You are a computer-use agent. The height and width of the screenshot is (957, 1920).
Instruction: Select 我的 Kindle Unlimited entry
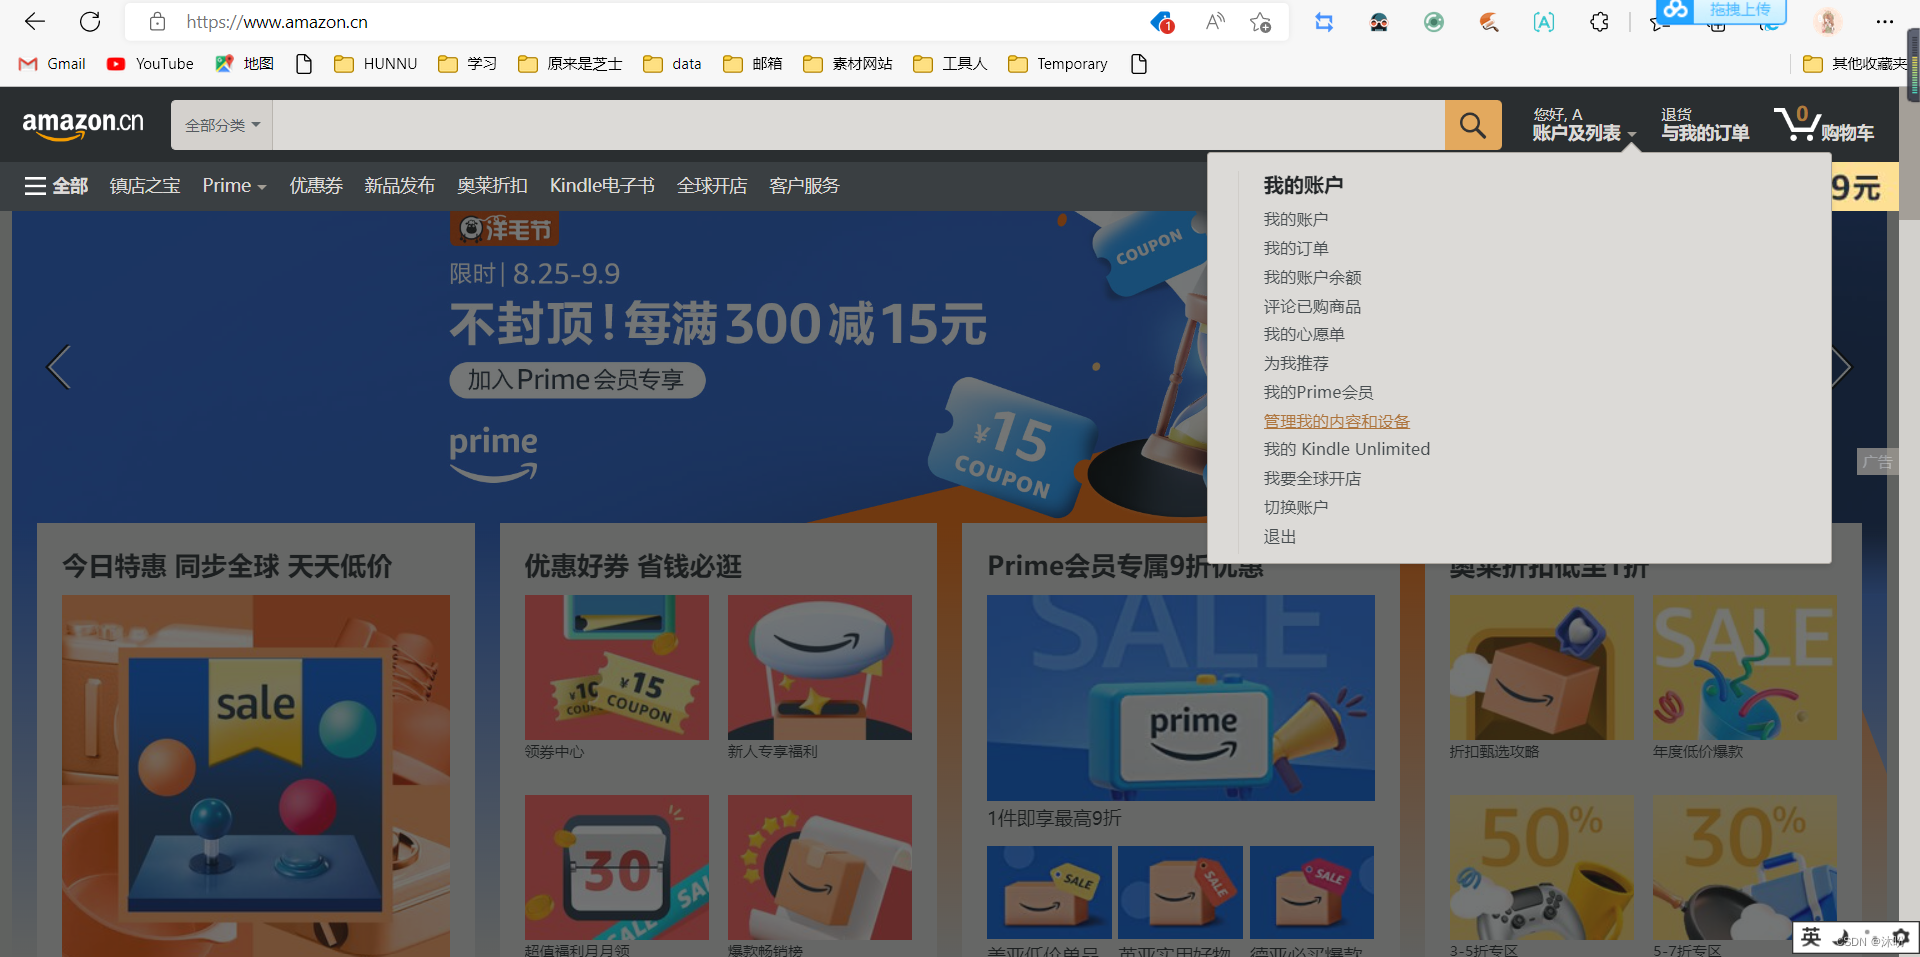coord(1346,449)
